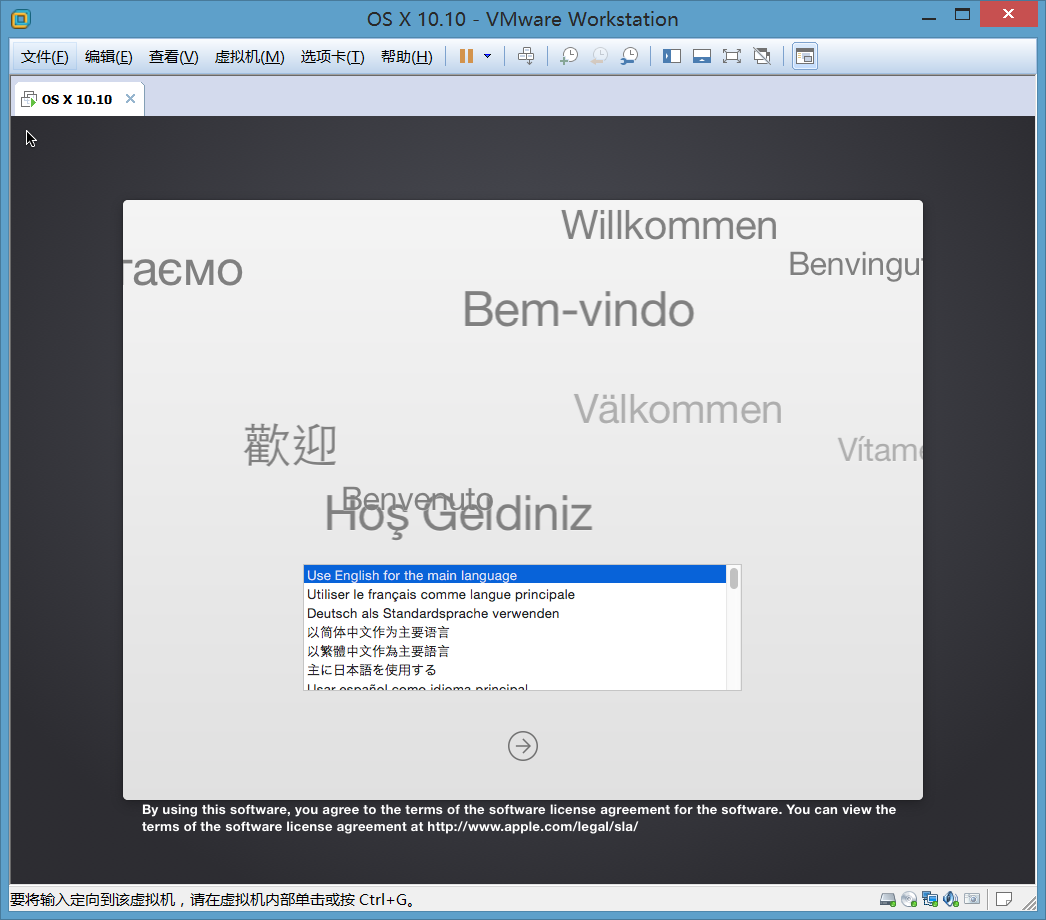
Task: Select 主に日本語を使用する in the list
Action: (514, 670)
